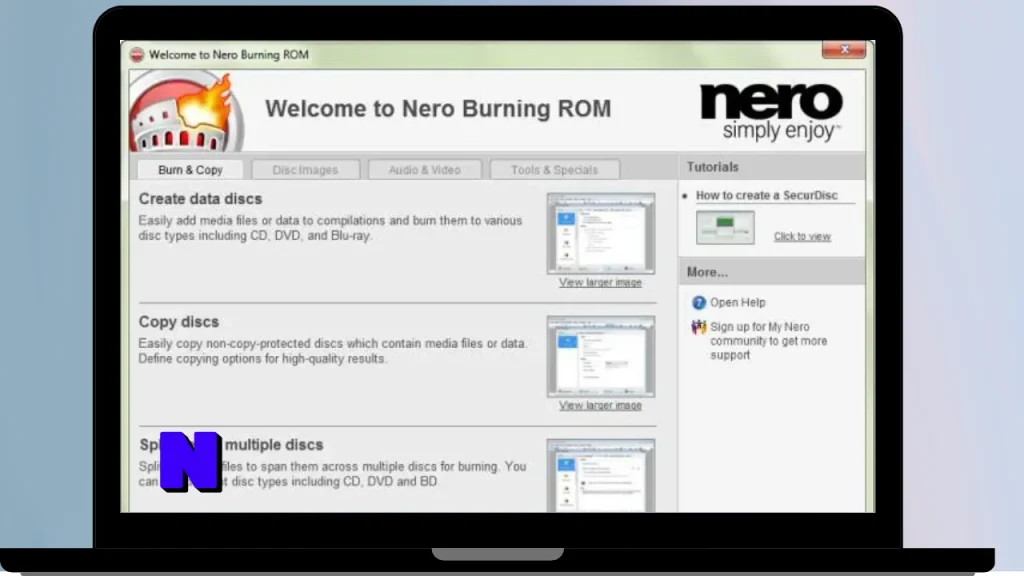The width and height of the screenshot is (1024, 576).
Task: Click the Click to view link
Action: 802,236
